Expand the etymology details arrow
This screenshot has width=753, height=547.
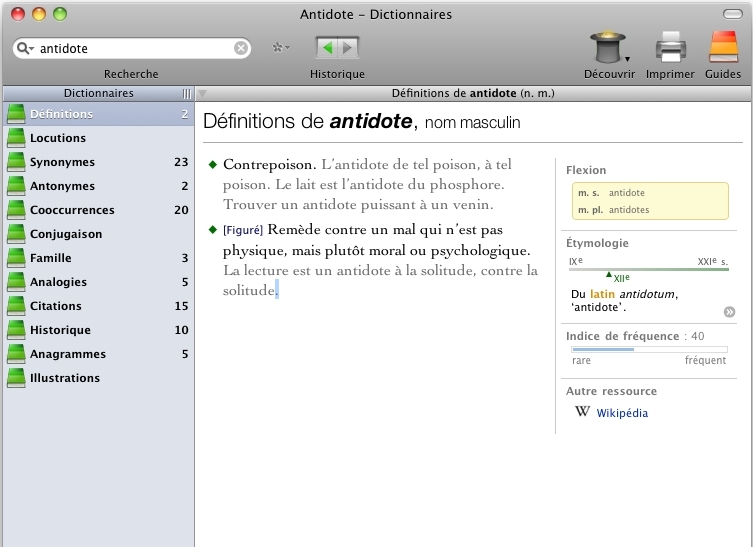730,312
